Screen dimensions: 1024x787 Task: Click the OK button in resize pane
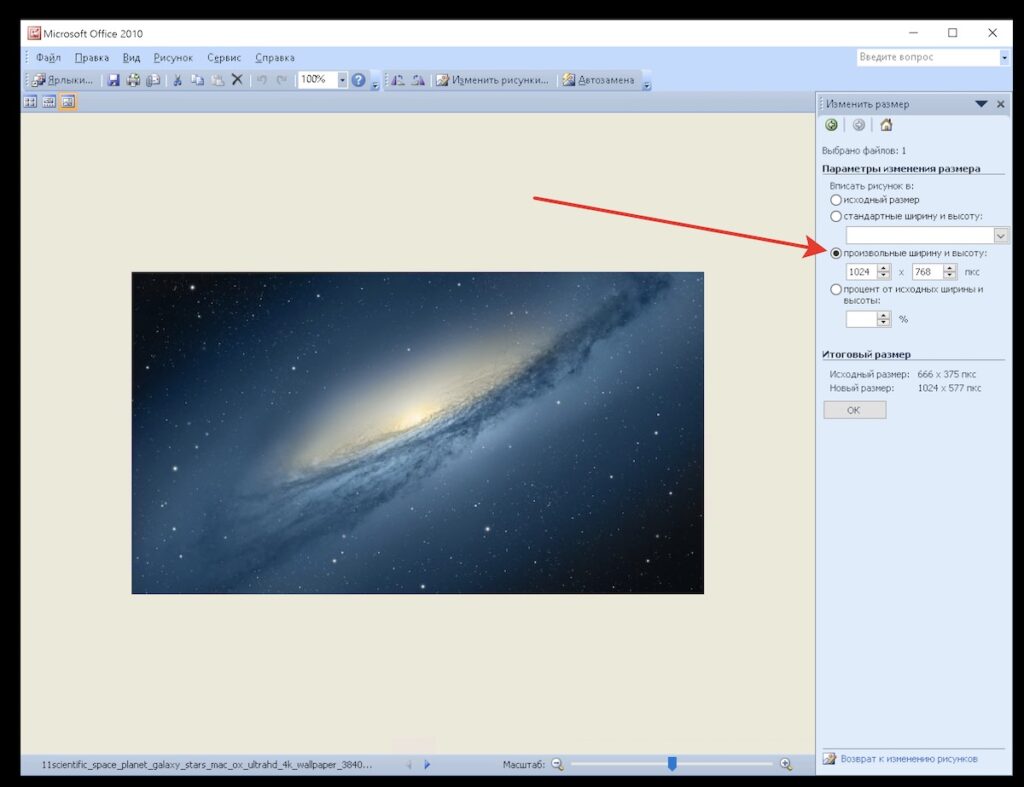point(854,410)
